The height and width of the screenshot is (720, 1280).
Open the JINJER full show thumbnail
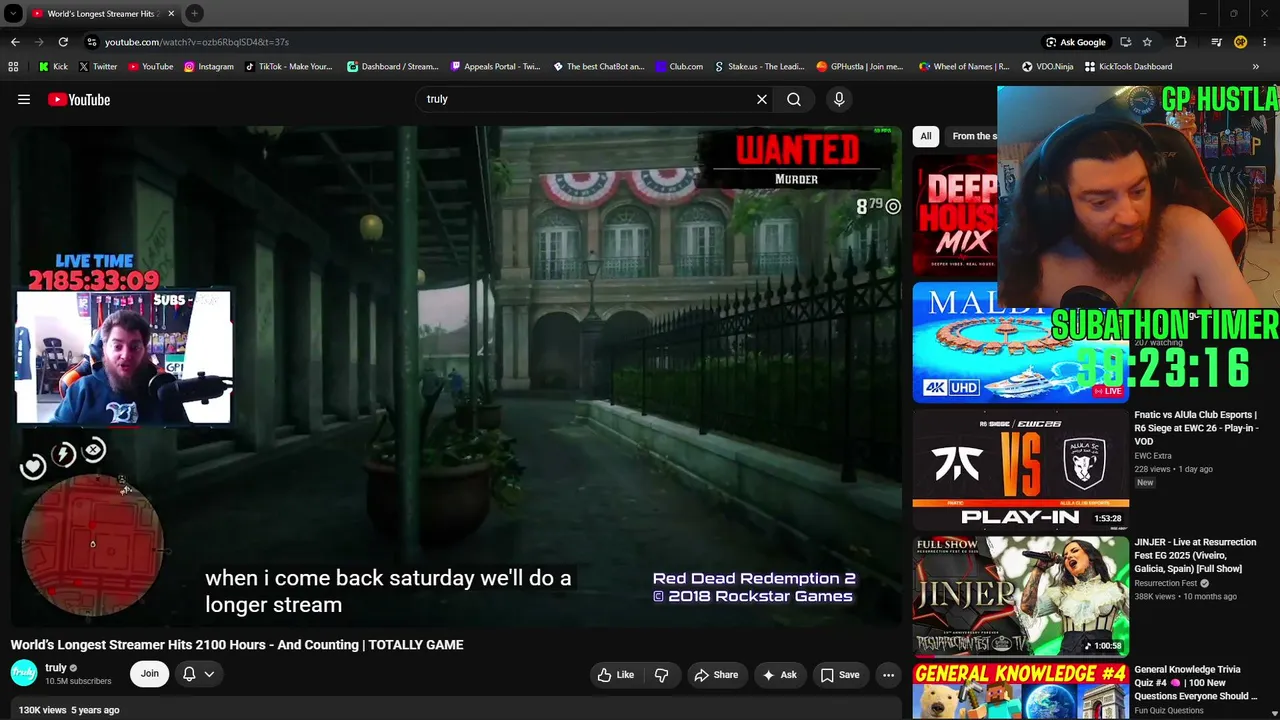click(x=1020, y=596)
